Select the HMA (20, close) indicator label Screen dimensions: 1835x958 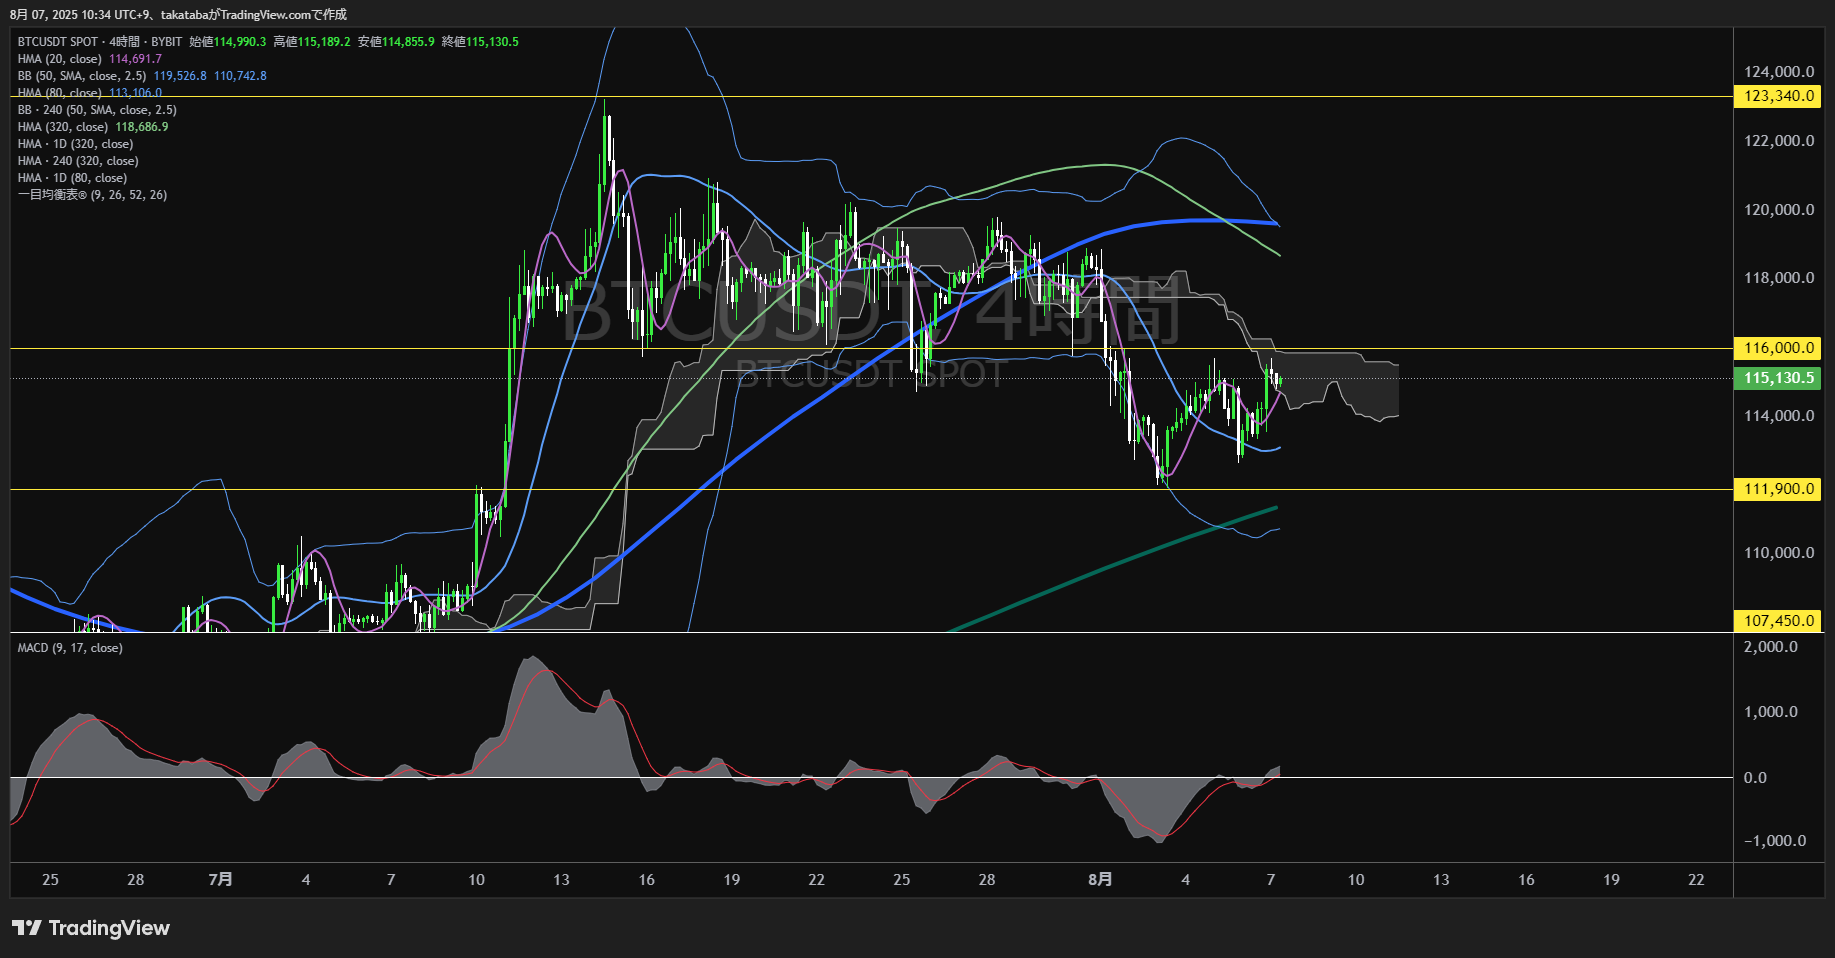60,59
